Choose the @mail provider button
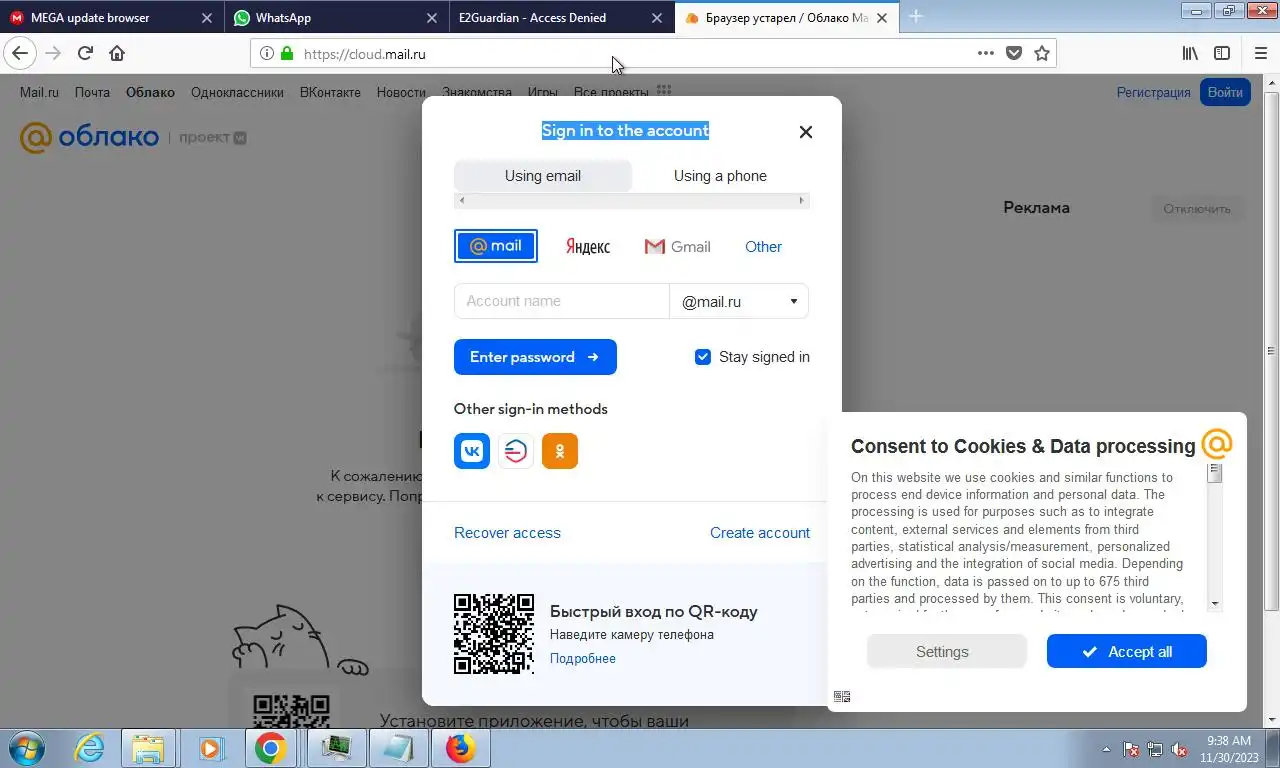1280x768 pixels. [496, 246]
